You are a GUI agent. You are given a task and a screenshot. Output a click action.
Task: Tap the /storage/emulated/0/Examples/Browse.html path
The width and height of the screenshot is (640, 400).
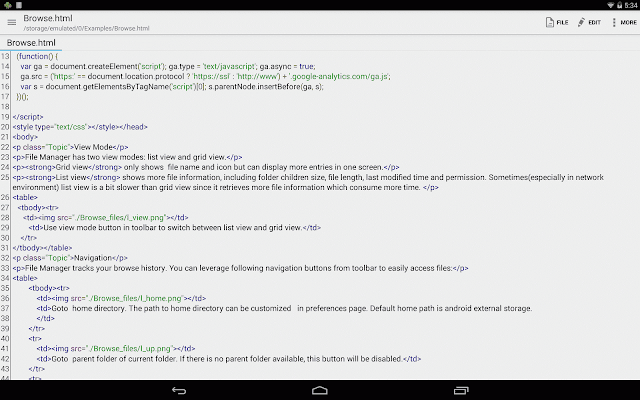[x=86, y=29]
